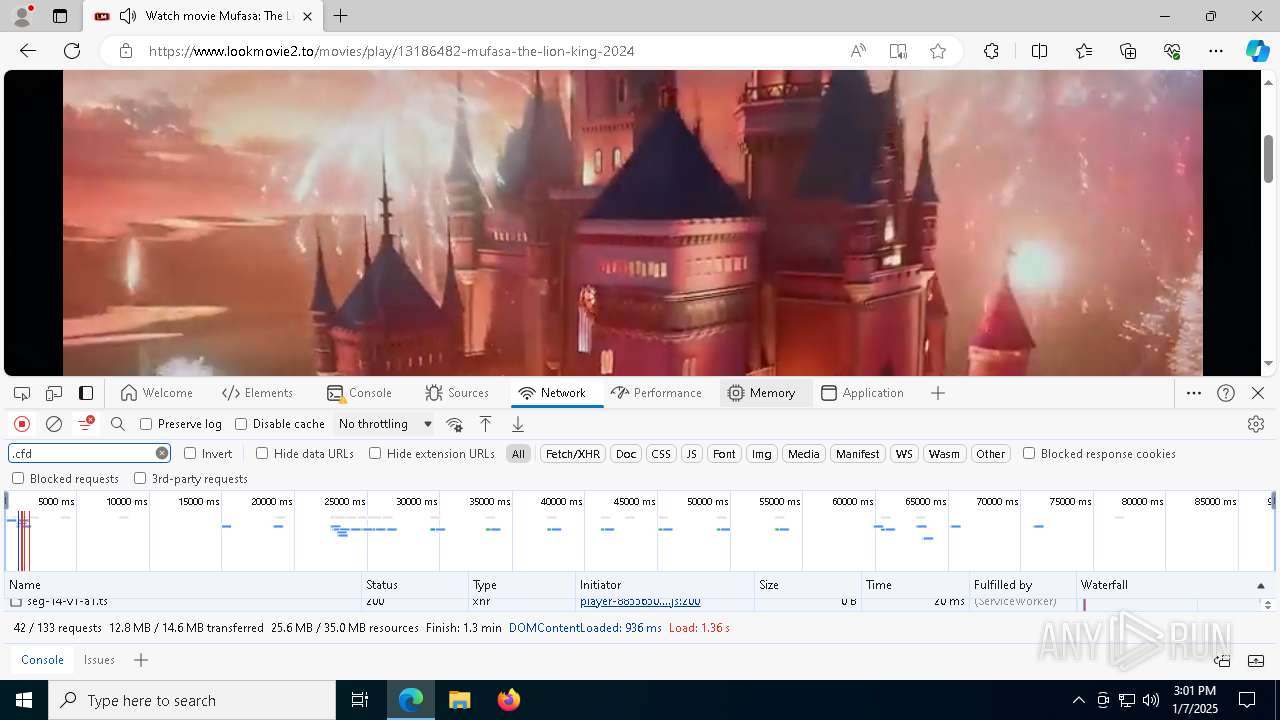Open DevTools more options ellipsis
This screenshot has height=720, width=1280.
[1194, 393]
